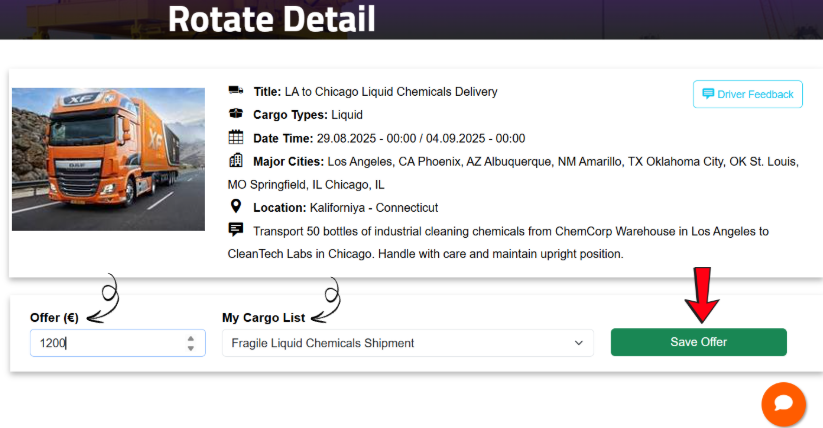Click the box icon next to Cargo Types
The height and width of the screenshot is (428, 823).
[236, 114]
